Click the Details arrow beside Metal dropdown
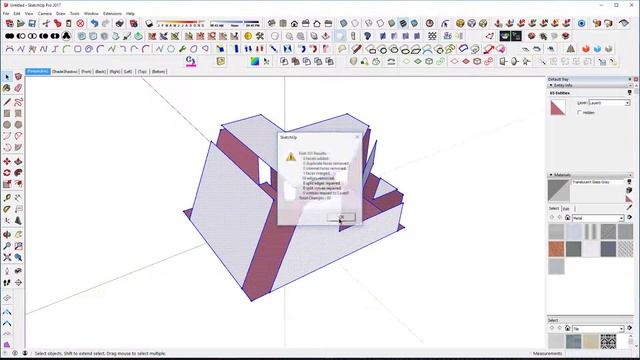This screenshot has height=360, width=640. tap(629, 218)
